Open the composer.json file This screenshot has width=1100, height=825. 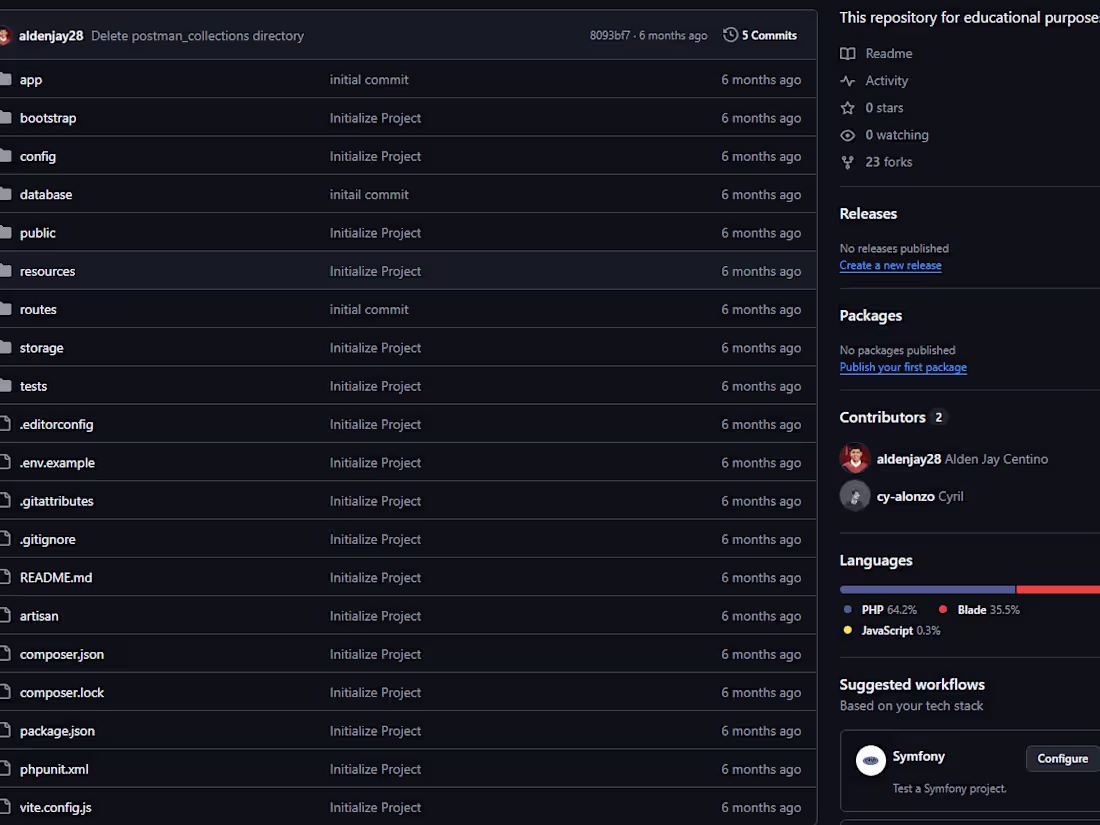(62, 654)
